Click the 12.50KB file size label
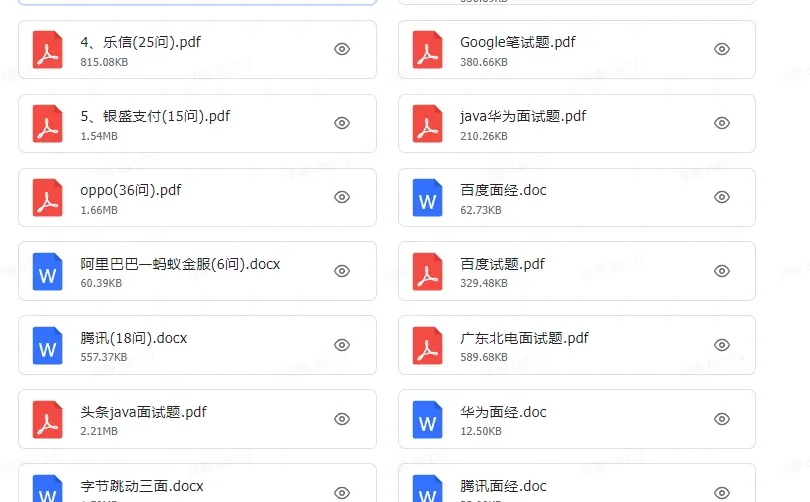The image size is (810, 502). (x=481, y=431)
